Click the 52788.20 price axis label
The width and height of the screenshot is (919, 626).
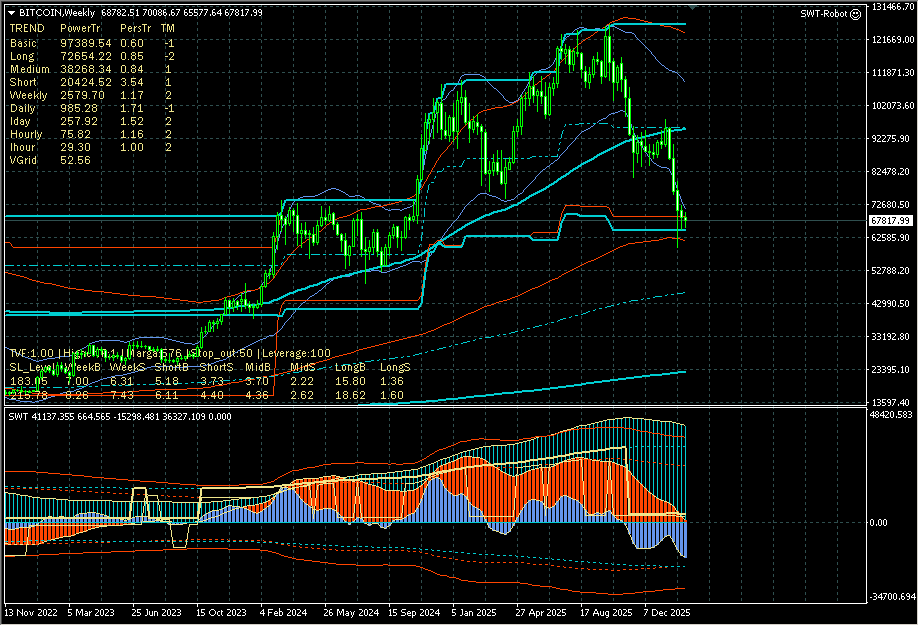coord(893,271)
